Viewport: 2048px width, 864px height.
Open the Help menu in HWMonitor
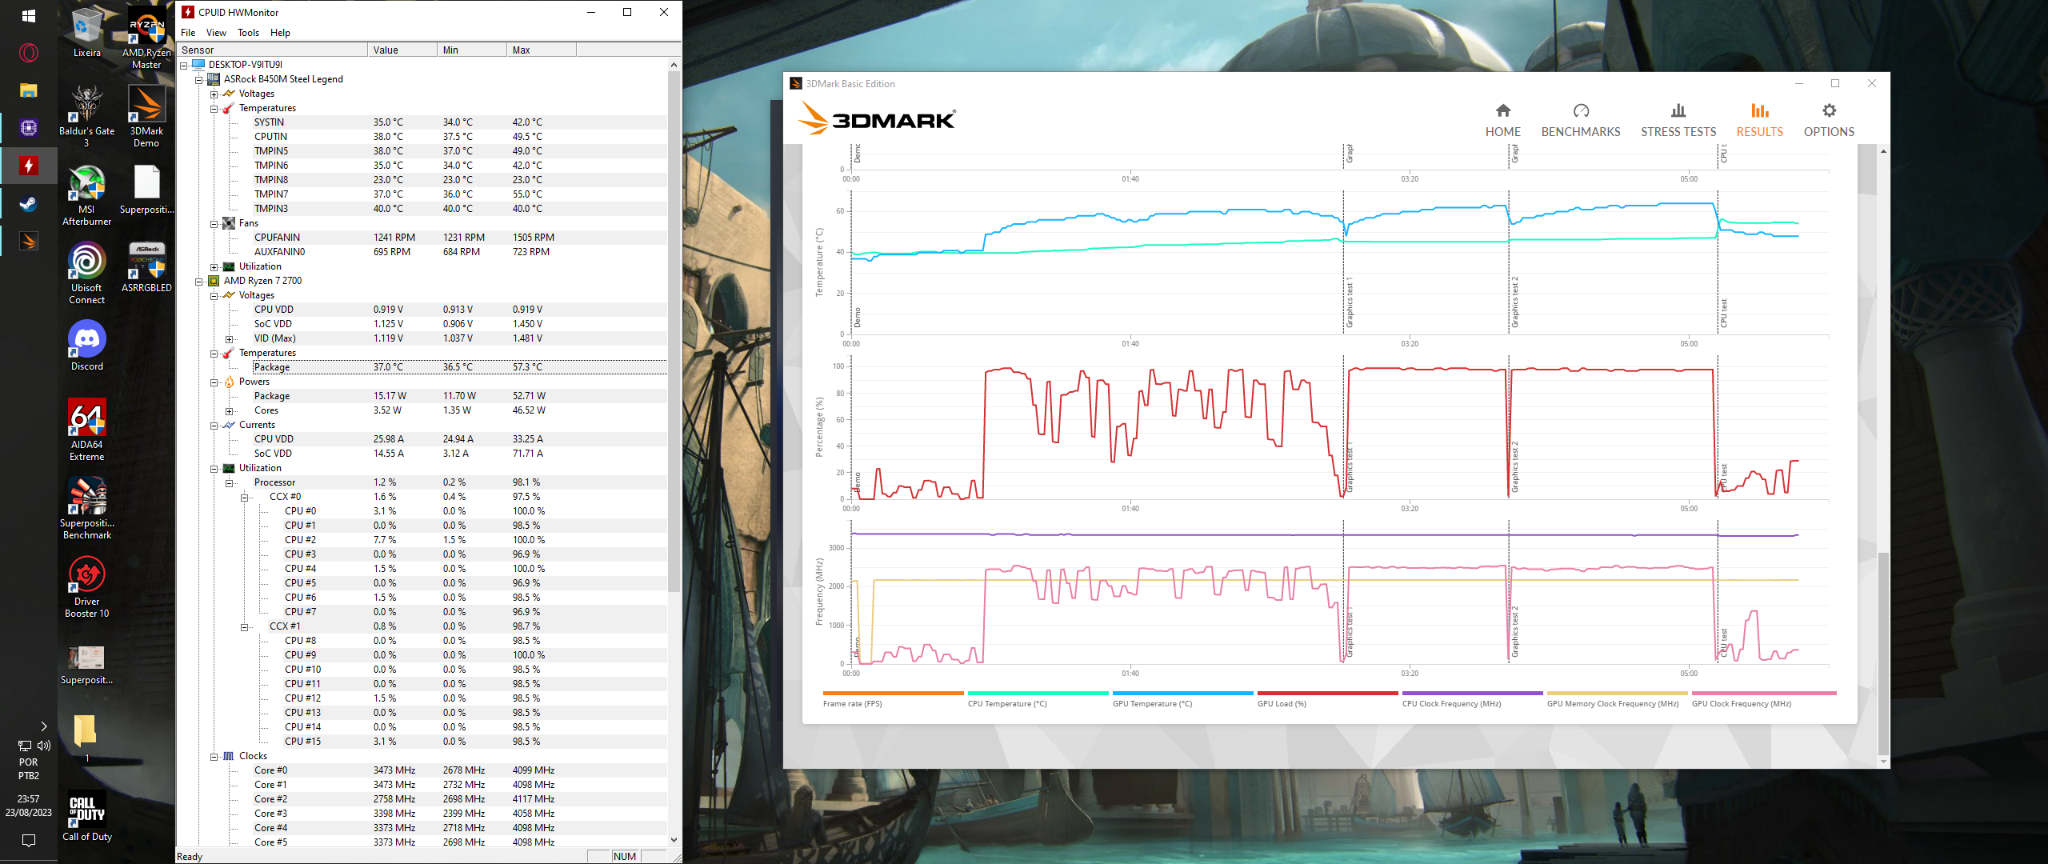[x=280, y=33]
